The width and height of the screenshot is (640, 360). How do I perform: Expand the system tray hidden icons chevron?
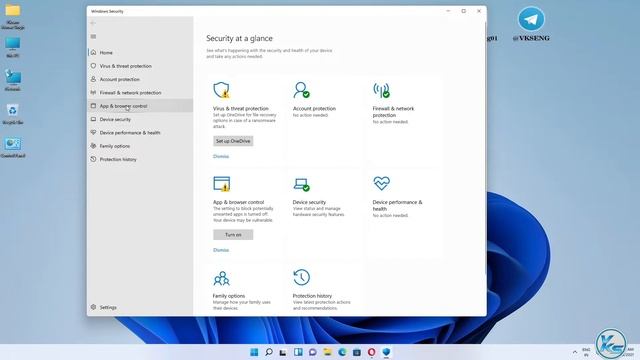pyautogui.click(x=575, y=352)
